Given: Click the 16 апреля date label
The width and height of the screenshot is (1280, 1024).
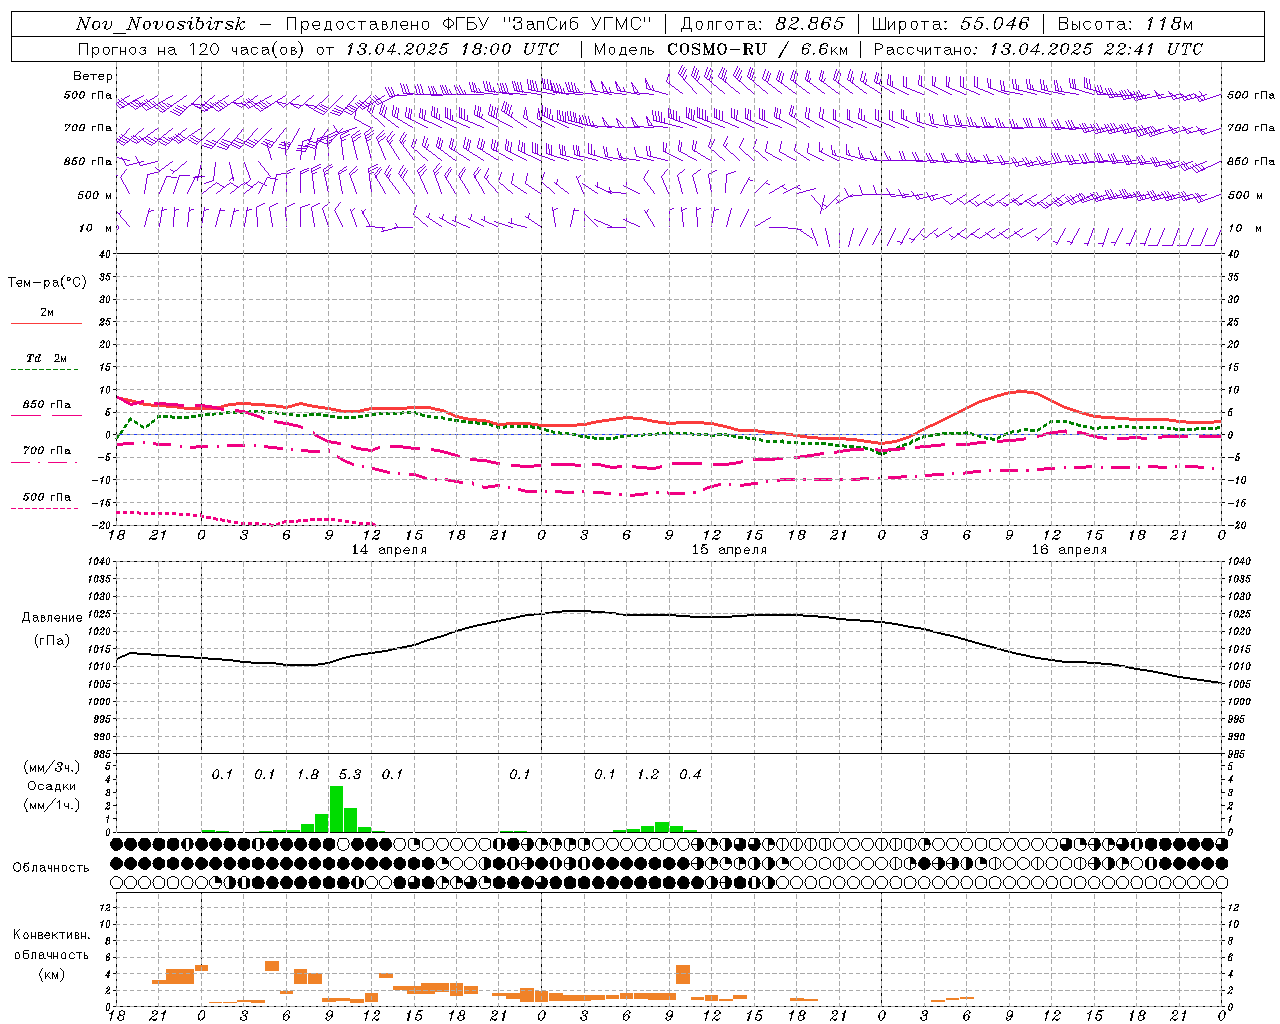Looking at the screenshot, I should pos(1069,550).
